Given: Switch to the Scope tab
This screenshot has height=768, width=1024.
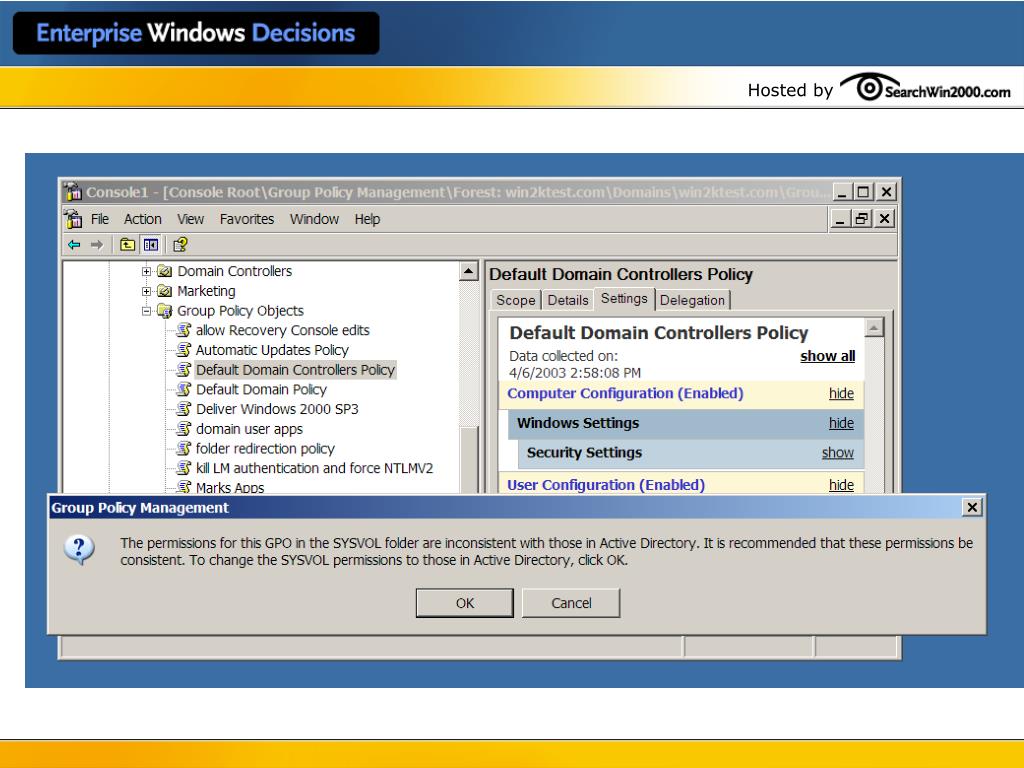Looking at the screenshot, I should point(515,300).
